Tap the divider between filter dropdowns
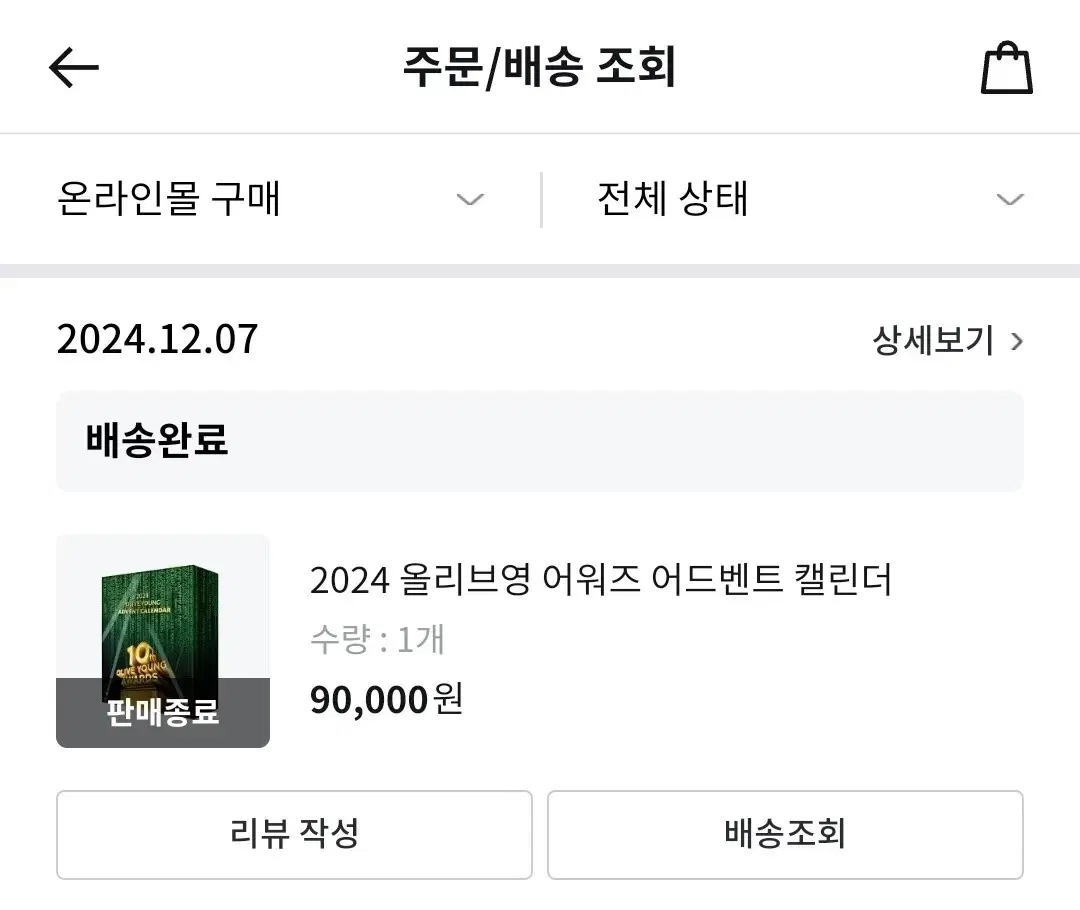The width and height of the screenshot is (1080, 910). 541,200
